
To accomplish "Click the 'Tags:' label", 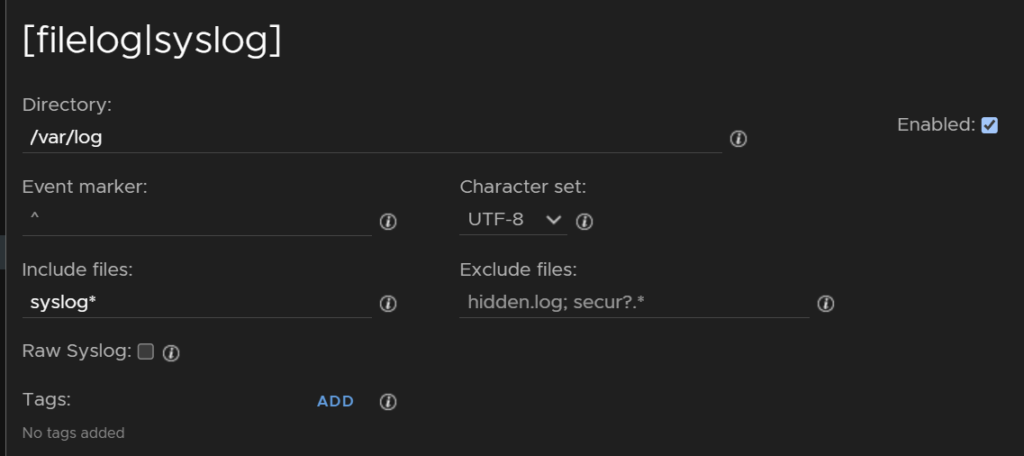I will pos(46,399).
